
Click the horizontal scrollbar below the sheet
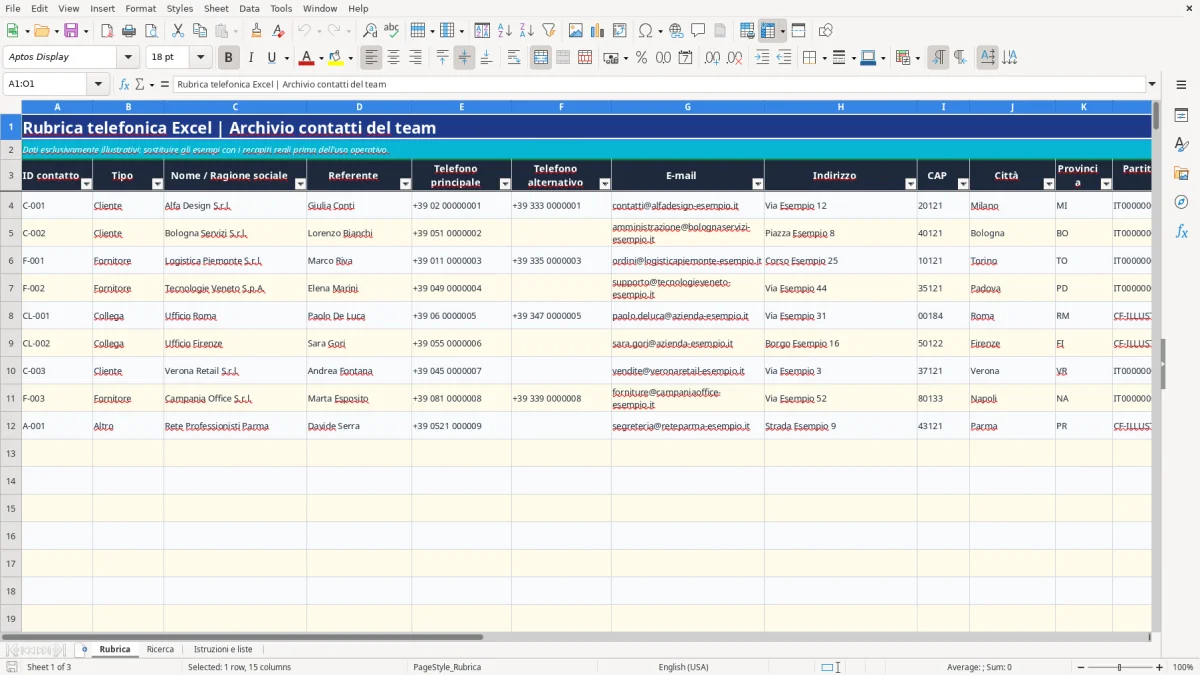(575, 637)
